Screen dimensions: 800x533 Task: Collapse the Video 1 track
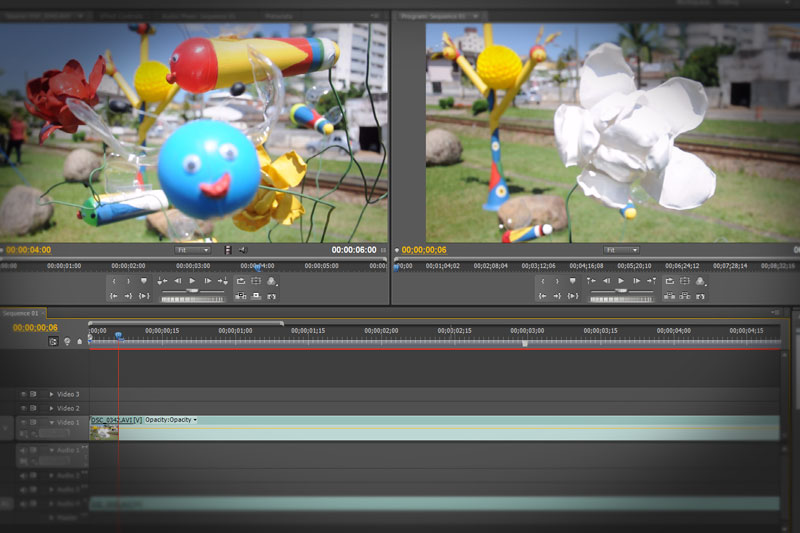tap(52, 423)
